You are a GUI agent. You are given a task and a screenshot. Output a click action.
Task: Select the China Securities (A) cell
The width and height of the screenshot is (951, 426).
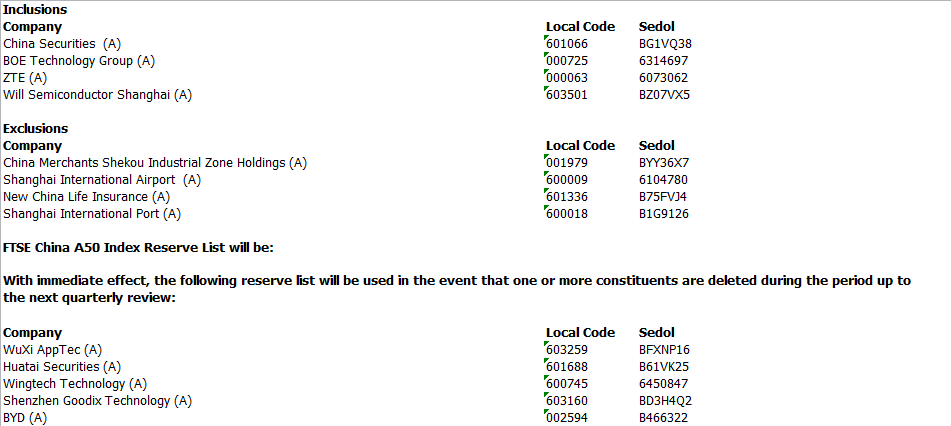(63, 44)
